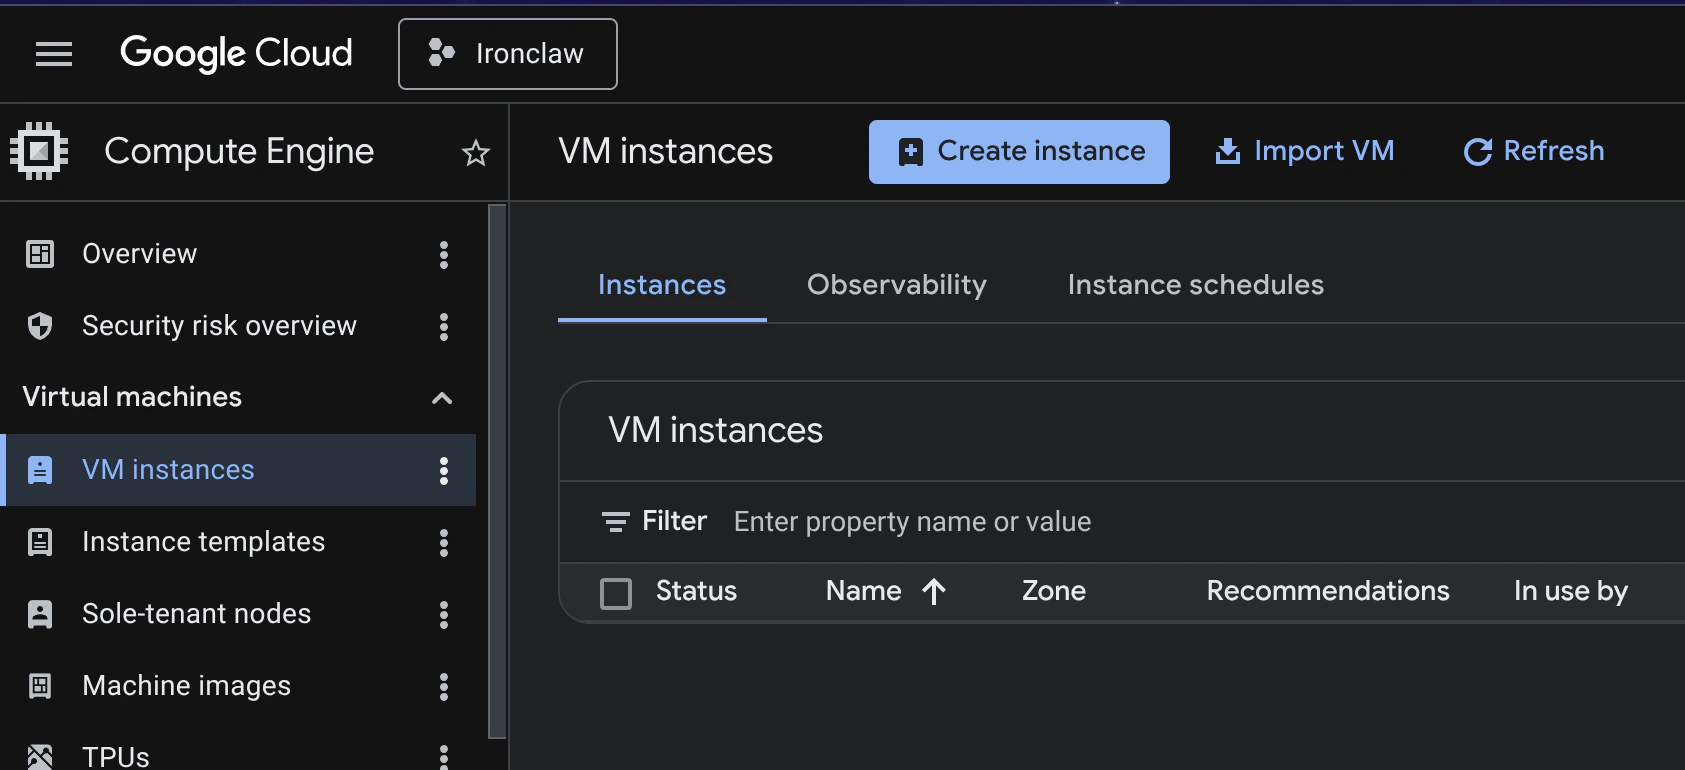The width and height of the screenshot is (1685, 770).
Task: Open Sole-tenant nodes page
Action: click(x=196, y=614)
